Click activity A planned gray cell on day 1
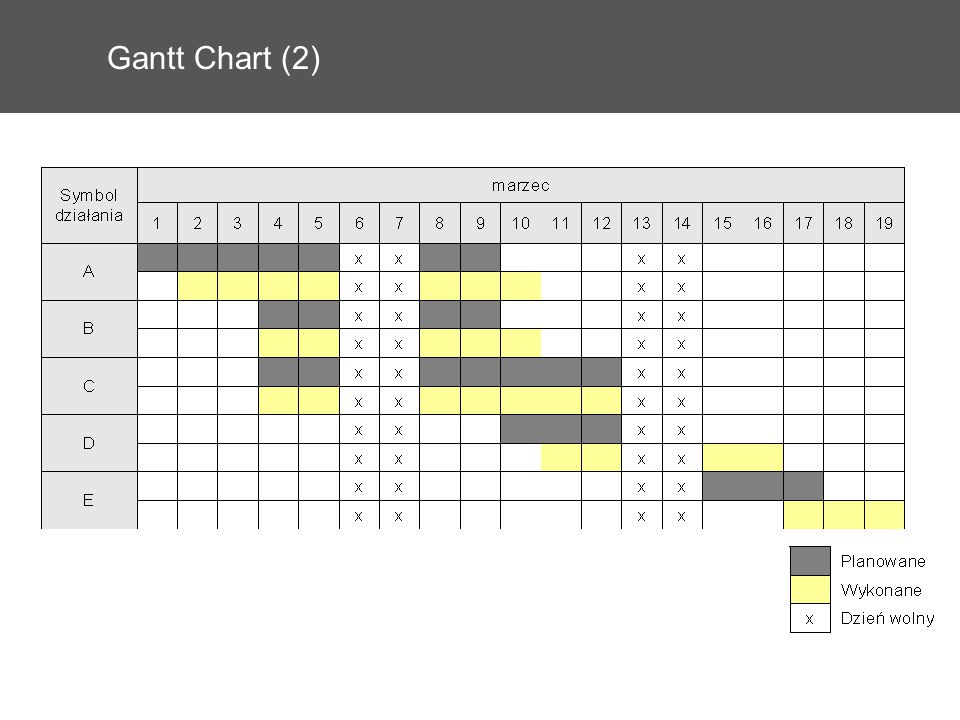The width and height of the screenshot is (960, 720). coord(157,258)
